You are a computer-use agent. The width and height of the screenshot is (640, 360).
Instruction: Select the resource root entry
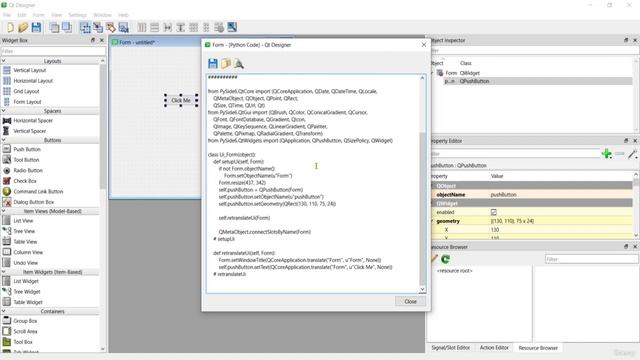point(454,271)
